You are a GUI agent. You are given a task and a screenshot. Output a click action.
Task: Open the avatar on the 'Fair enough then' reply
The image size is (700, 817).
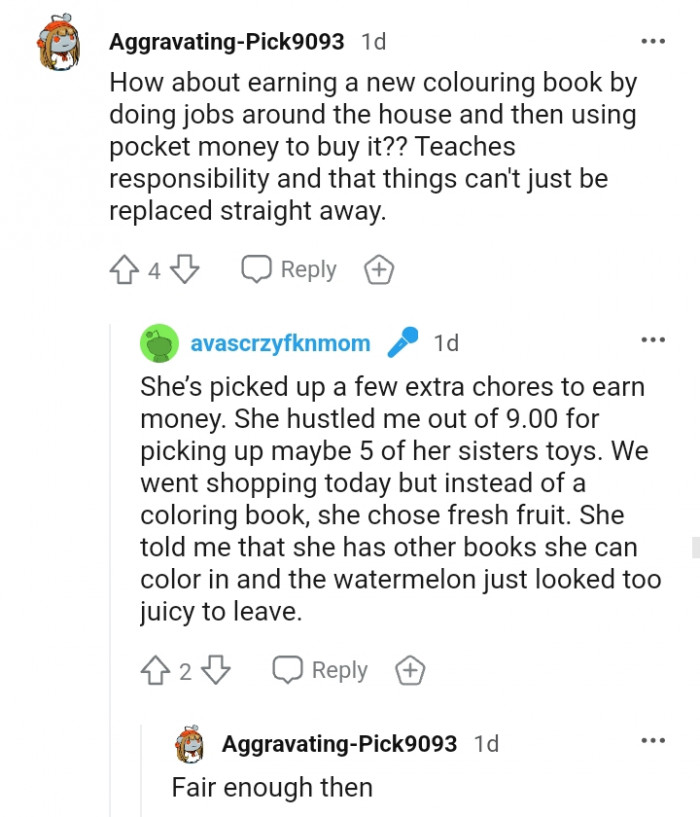pyautogui.click(x=190, y=745)
